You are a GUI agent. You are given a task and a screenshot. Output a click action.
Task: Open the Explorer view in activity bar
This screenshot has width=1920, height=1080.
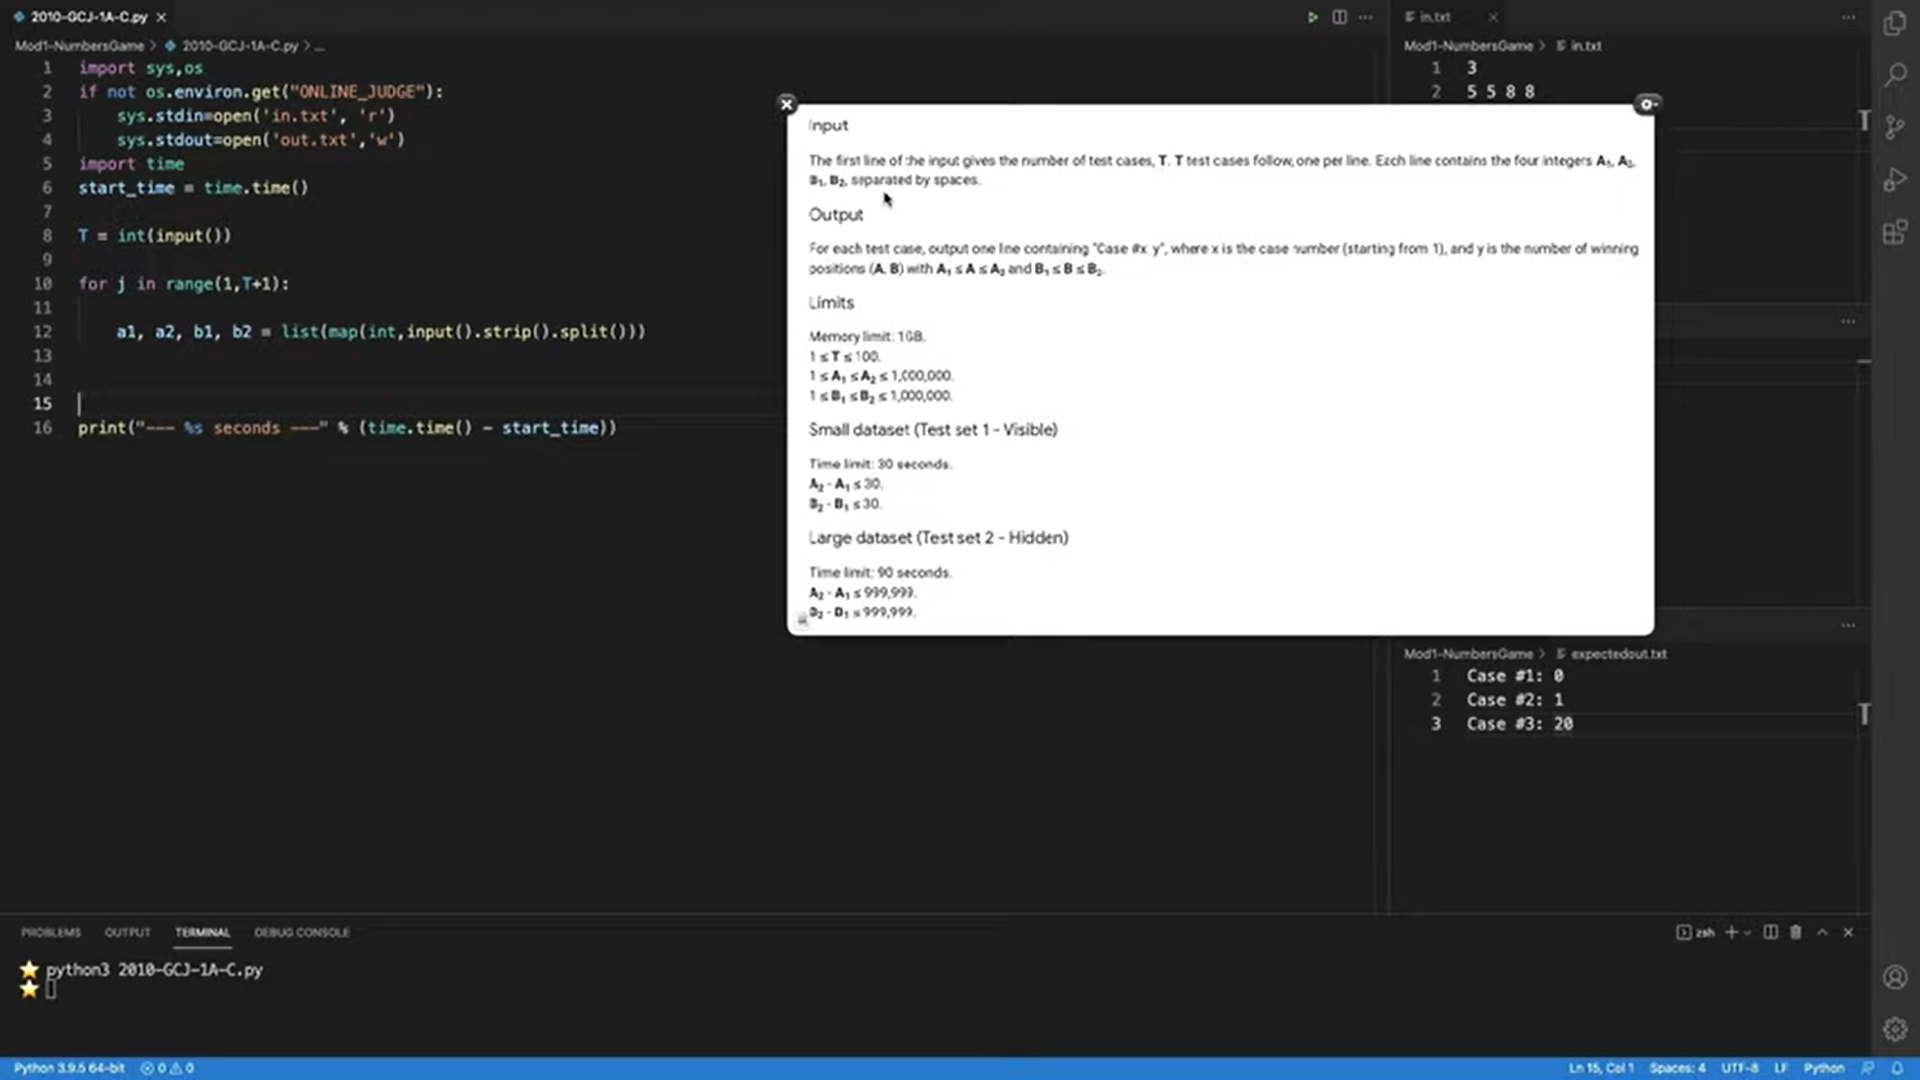1894,23
